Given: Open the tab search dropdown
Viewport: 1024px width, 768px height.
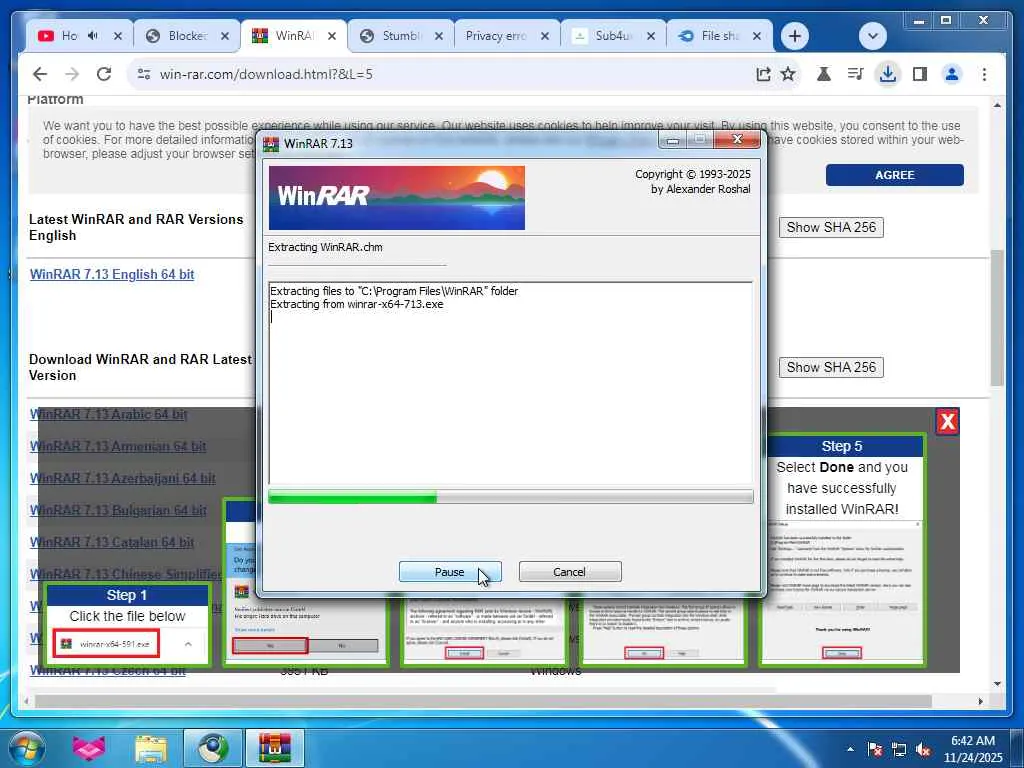Looking at the screenshot, I should 872,36.
